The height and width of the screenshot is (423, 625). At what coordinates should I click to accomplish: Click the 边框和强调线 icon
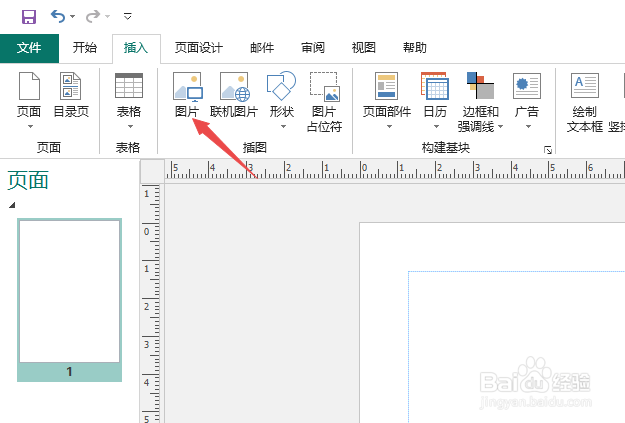pos(480,85)
